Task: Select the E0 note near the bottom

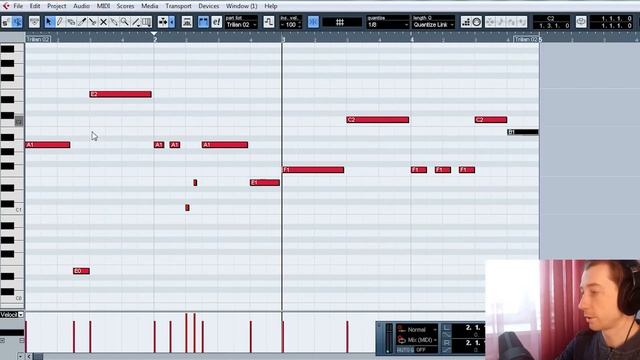Action: click(81, 271)
